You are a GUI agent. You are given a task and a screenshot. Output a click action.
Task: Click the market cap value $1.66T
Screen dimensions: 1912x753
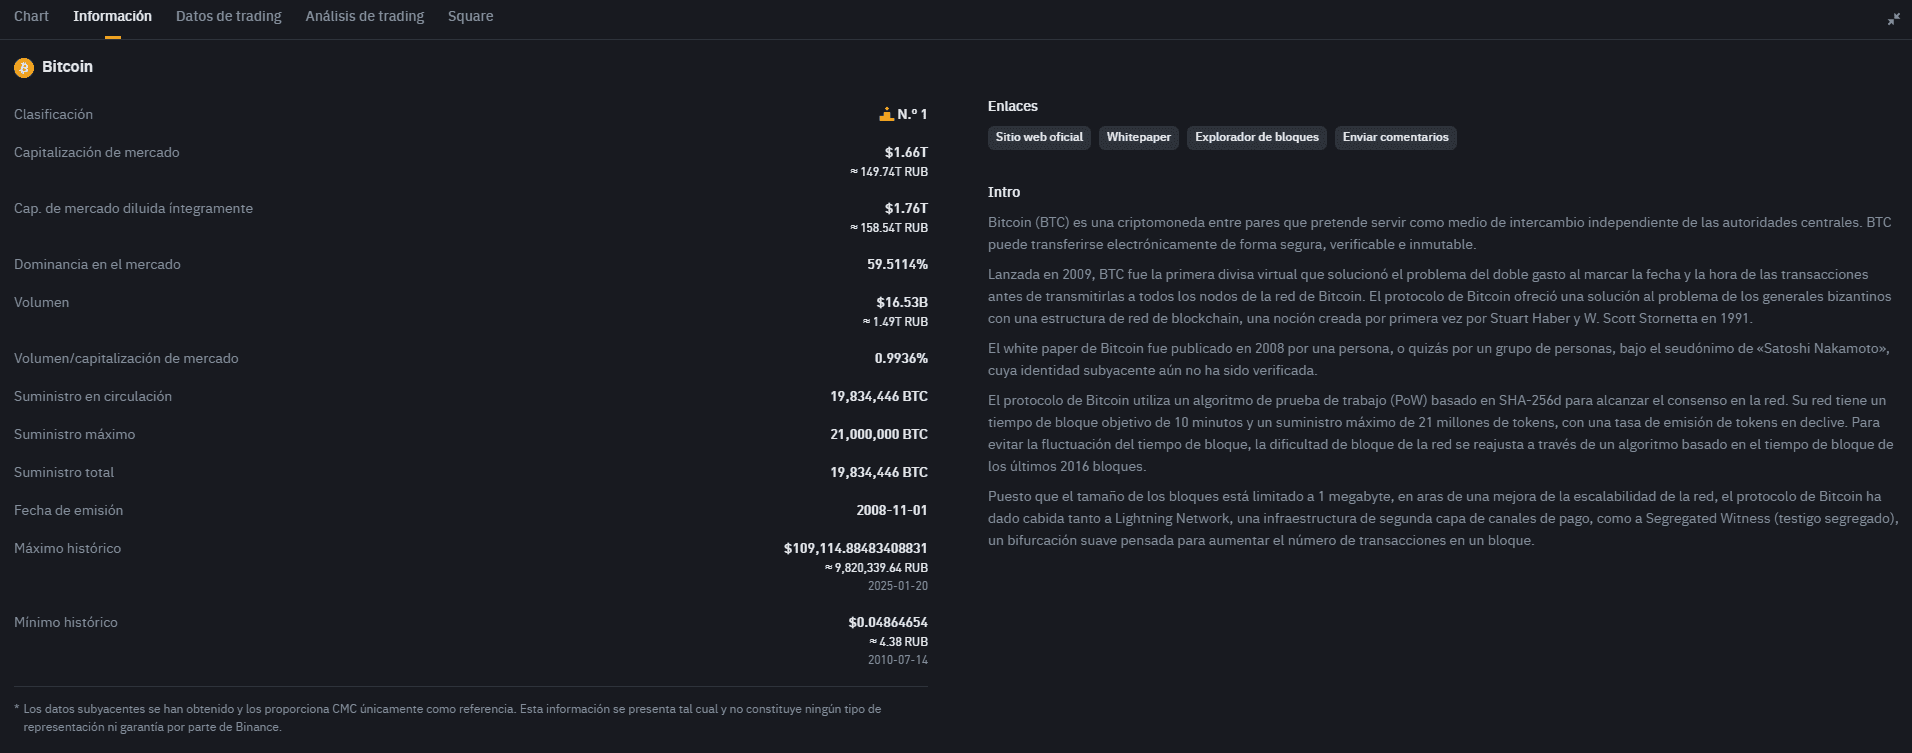click(x=906, y=152)
